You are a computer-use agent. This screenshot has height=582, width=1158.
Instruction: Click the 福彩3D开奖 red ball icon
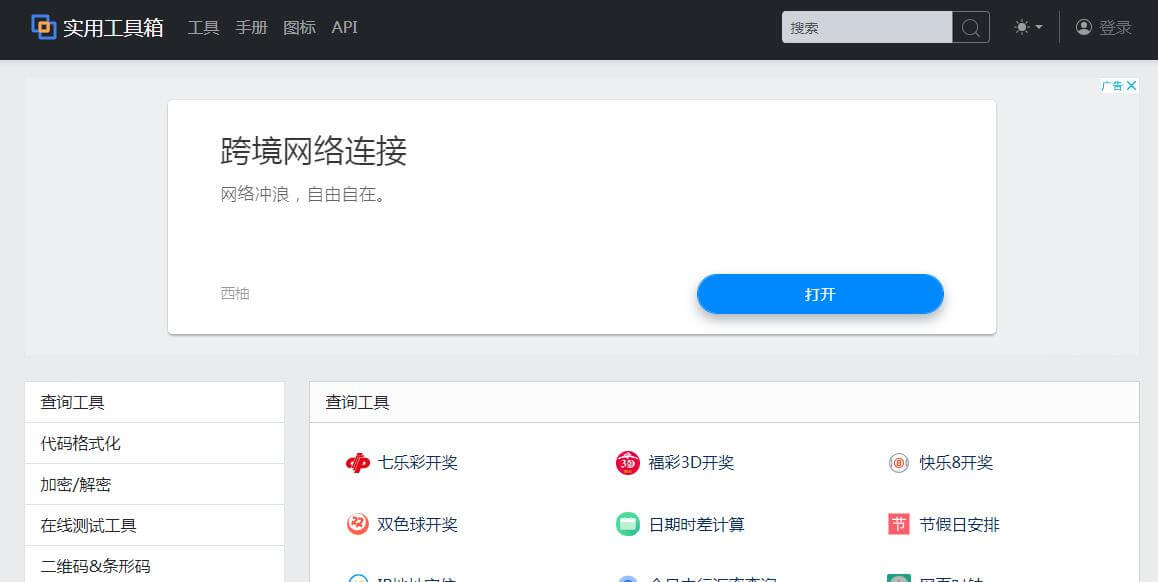[627, 463]
